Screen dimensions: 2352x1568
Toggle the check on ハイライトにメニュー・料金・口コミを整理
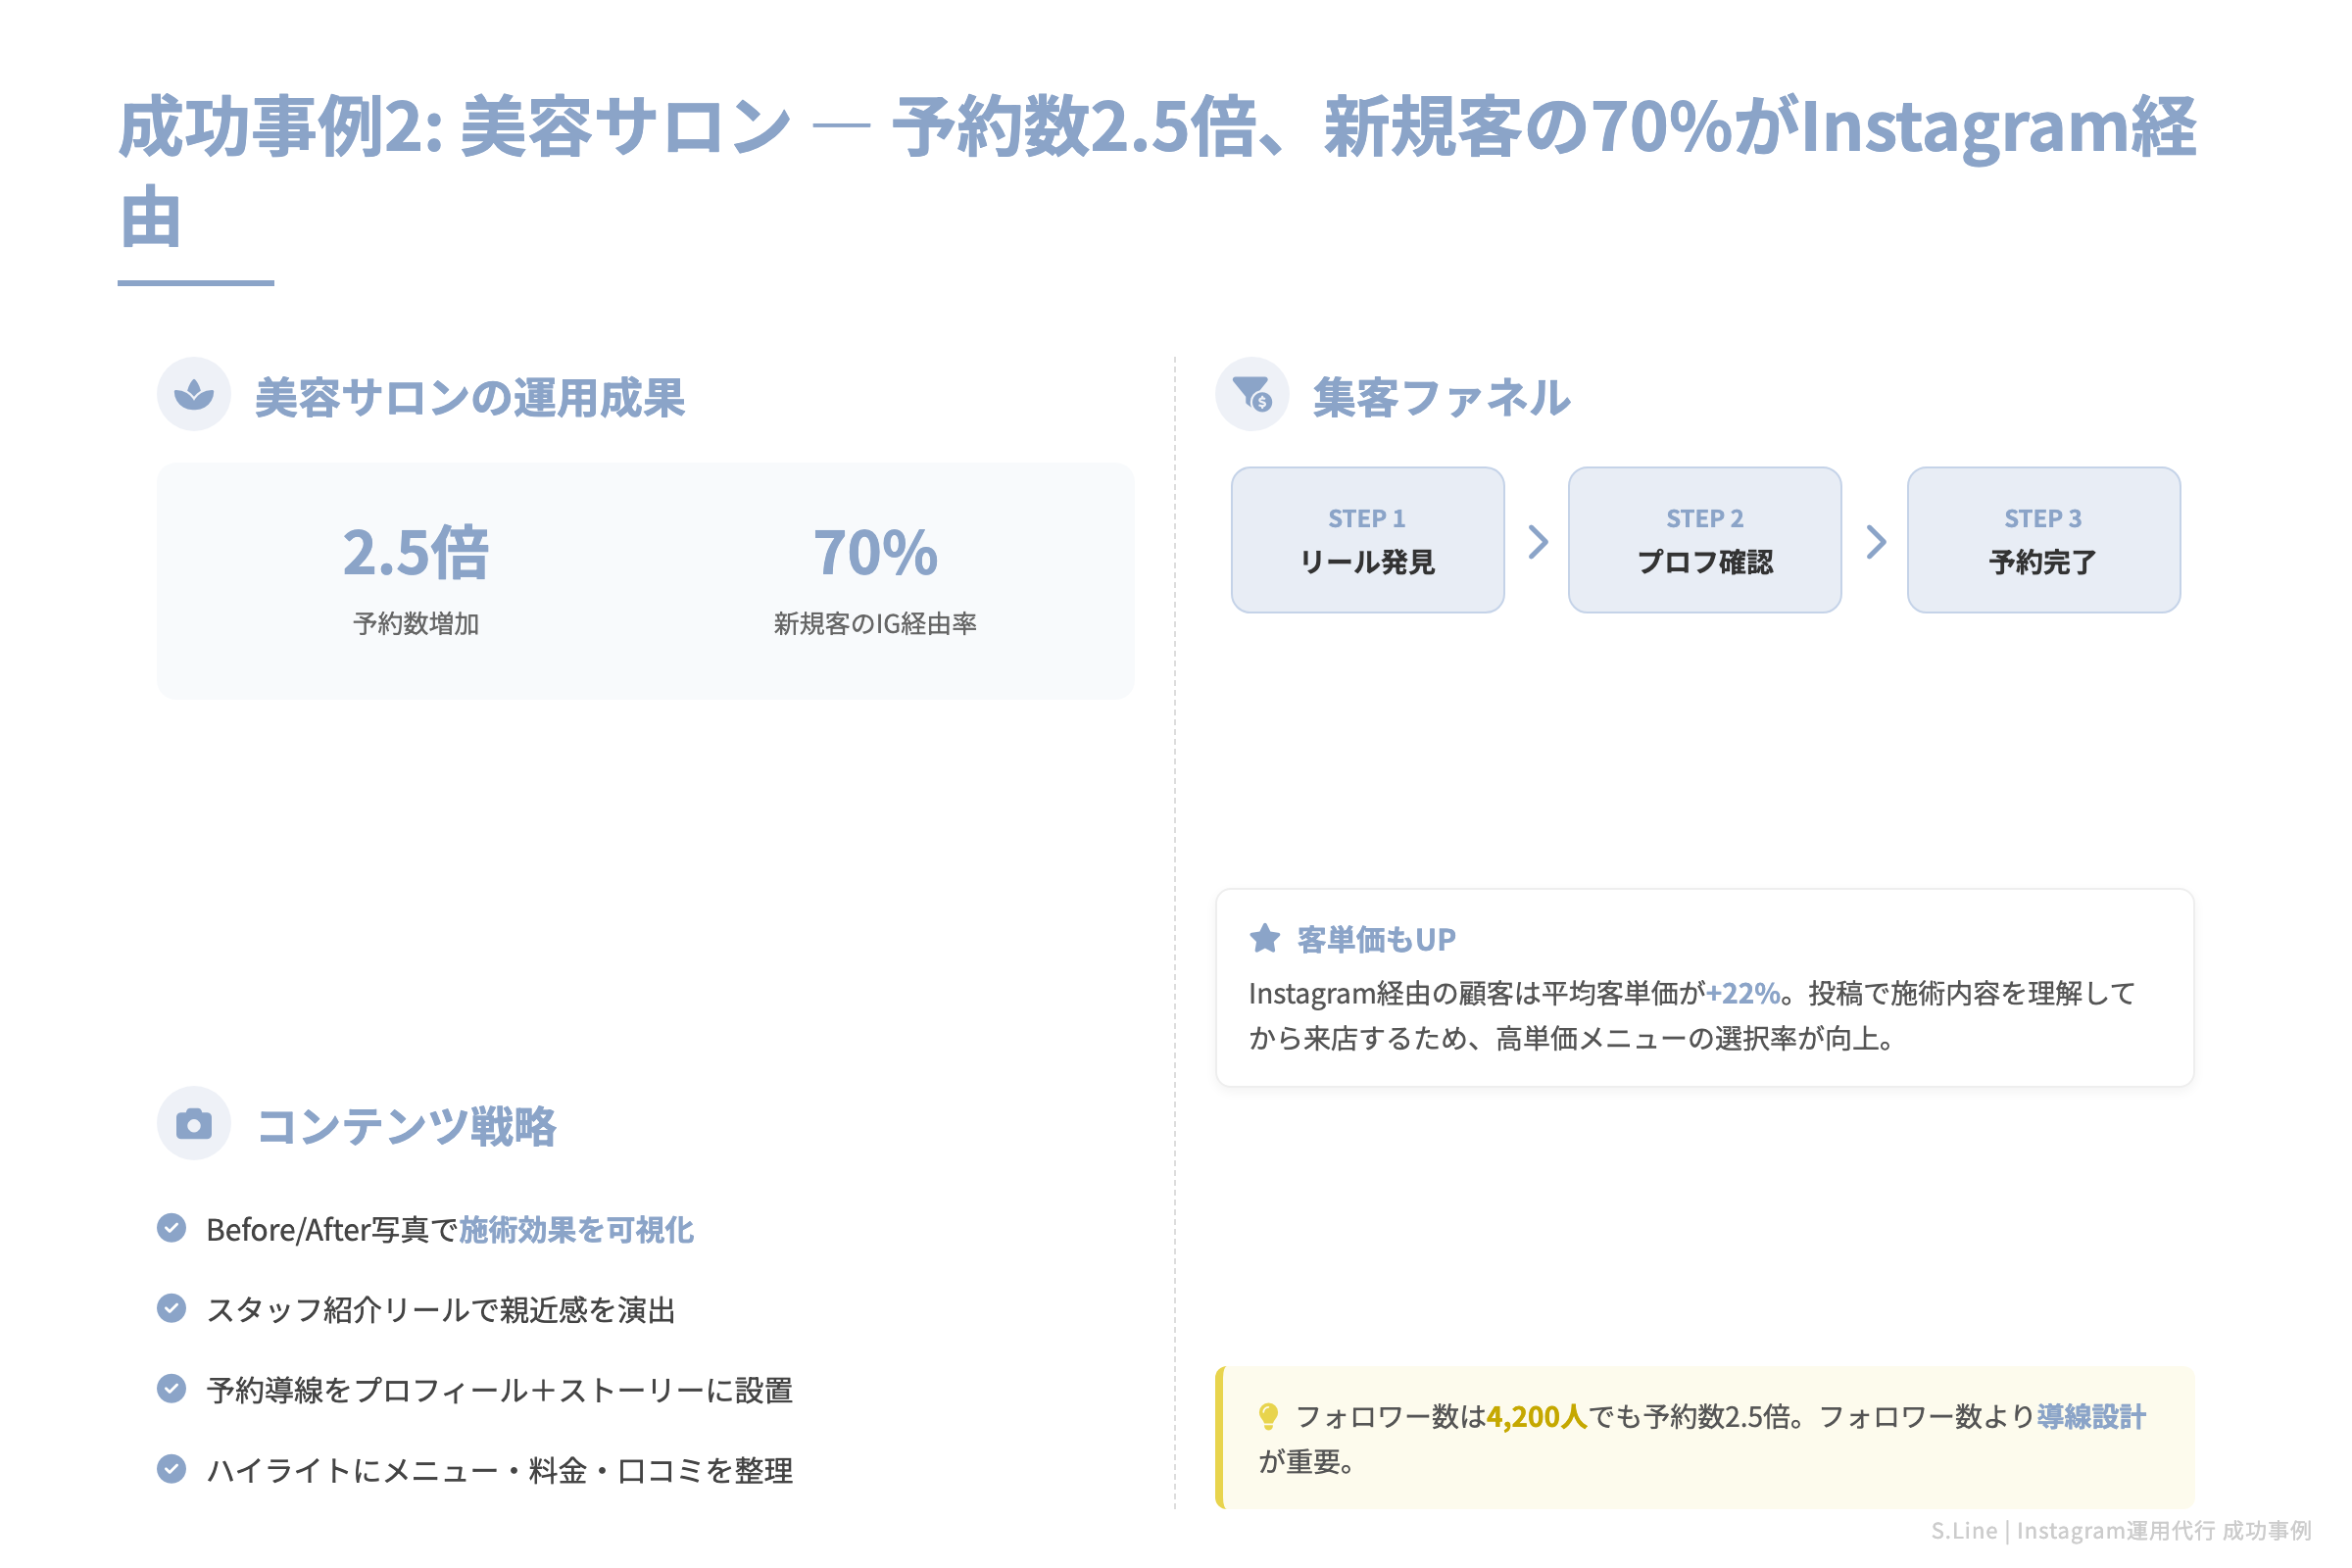172,1470
